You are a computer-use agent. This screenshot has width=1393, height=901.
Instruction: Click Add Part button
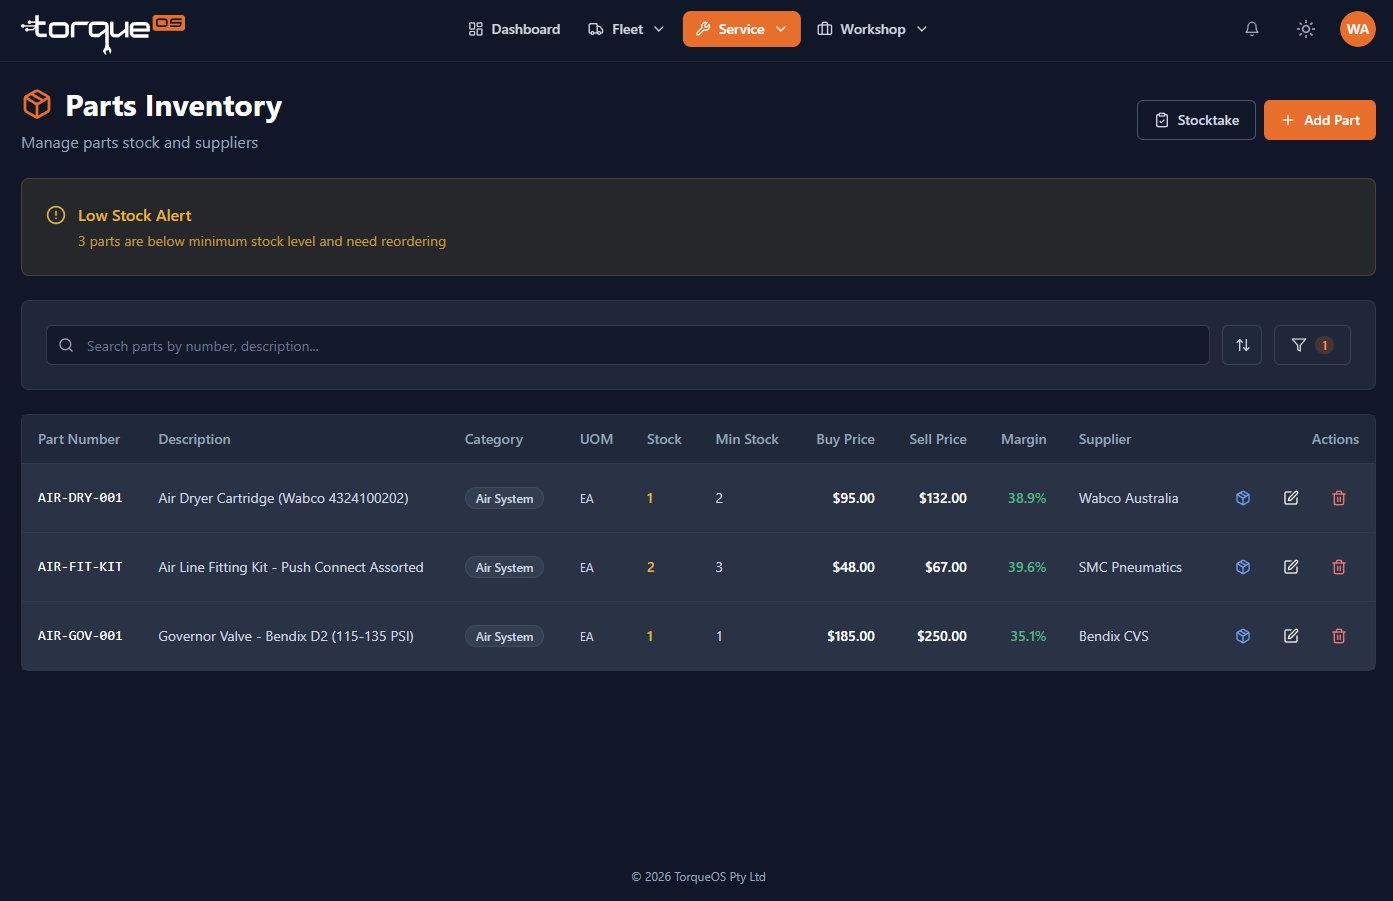tap(1320, 120)
